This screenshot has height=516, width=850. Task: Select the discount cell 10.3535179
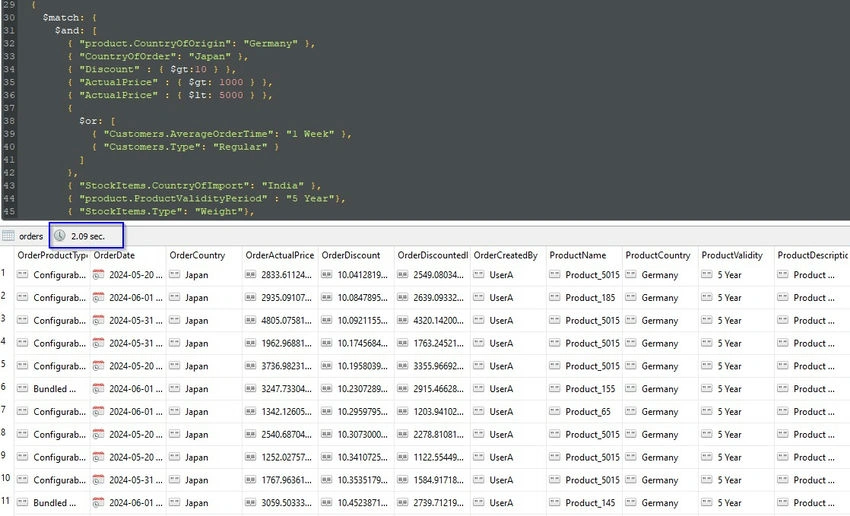click(x=356, y=480)
